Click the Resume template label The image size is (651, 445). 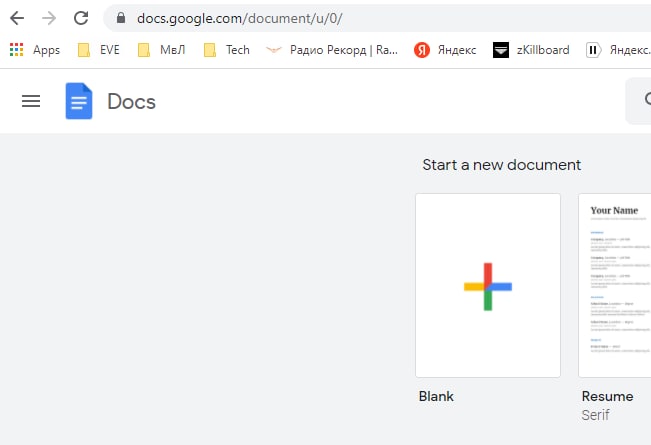pyautogui.click(x=607, y=396)
